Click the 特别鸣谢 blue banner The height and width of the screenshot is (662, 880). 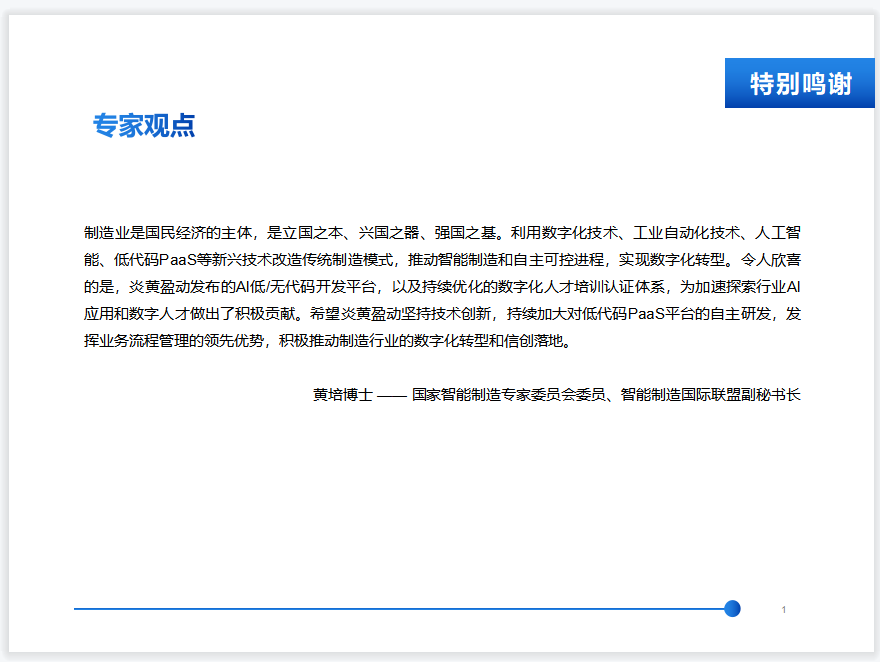coord(799,83)
